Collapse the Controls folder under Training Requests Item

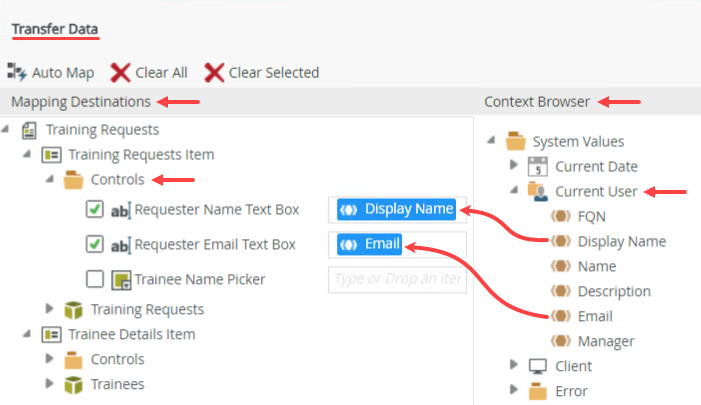click(x=50, y=179)
